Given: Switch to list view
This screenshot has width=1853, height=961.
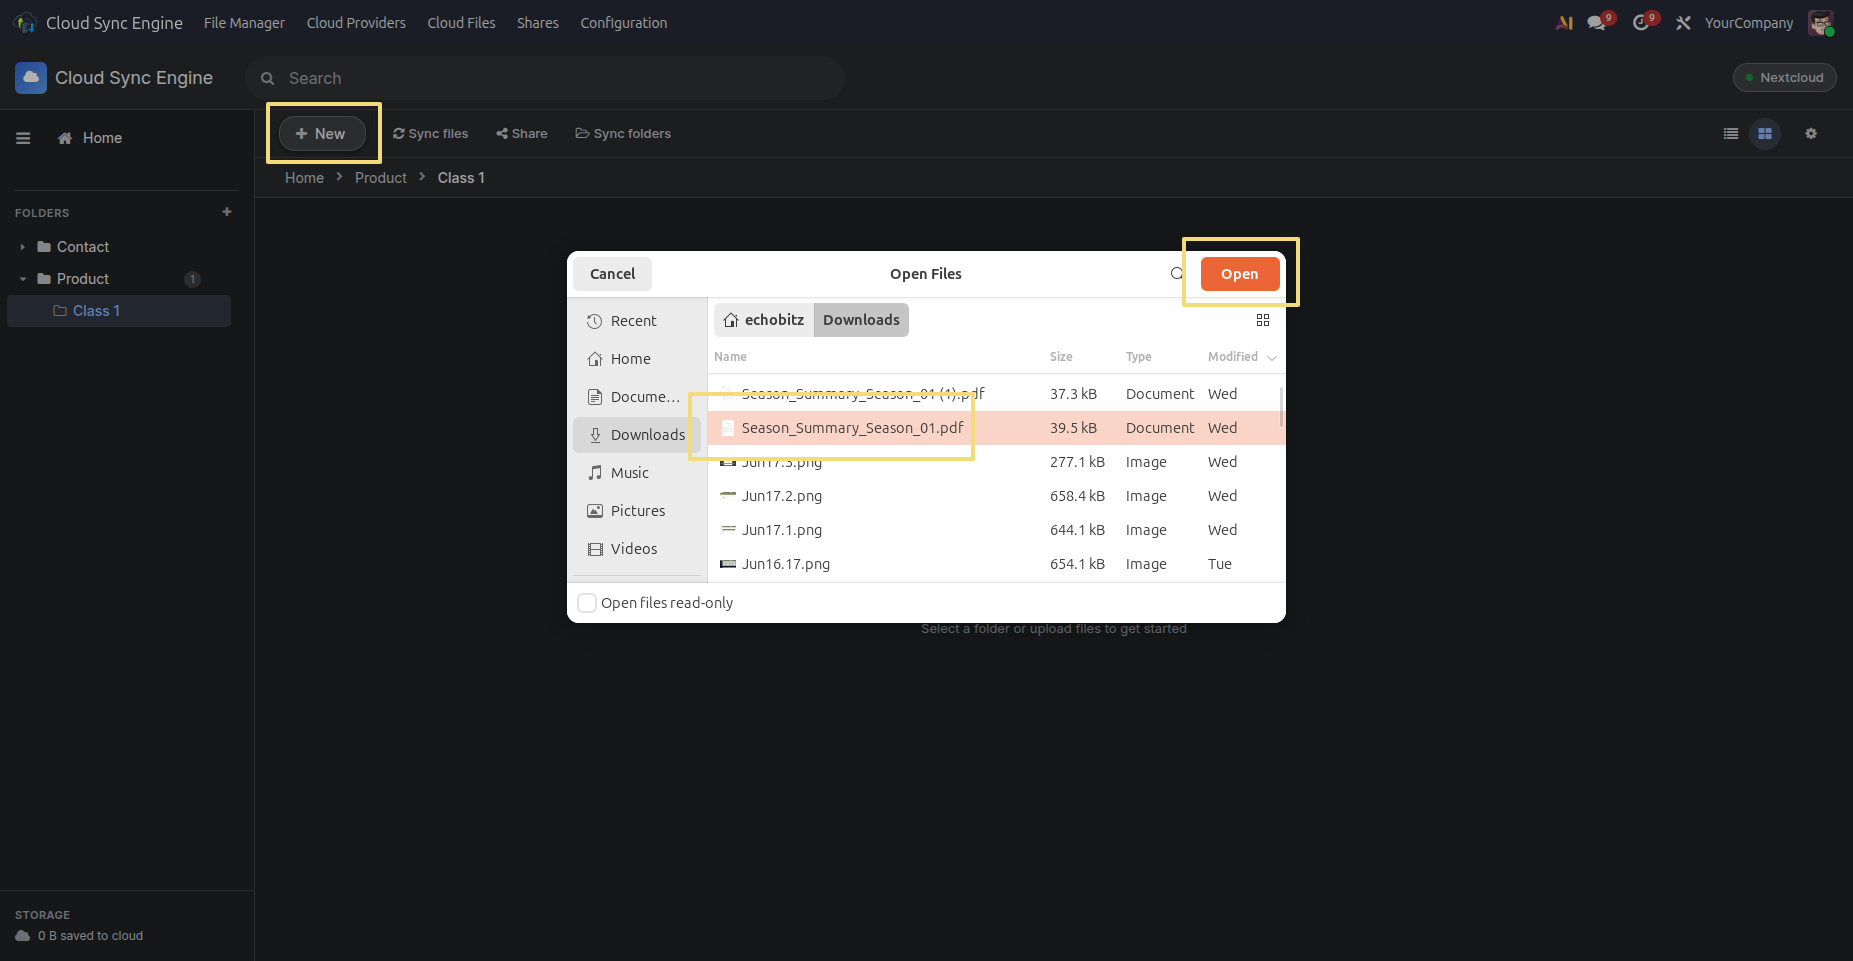Looking at the screenshot, I should point(1731,134).
